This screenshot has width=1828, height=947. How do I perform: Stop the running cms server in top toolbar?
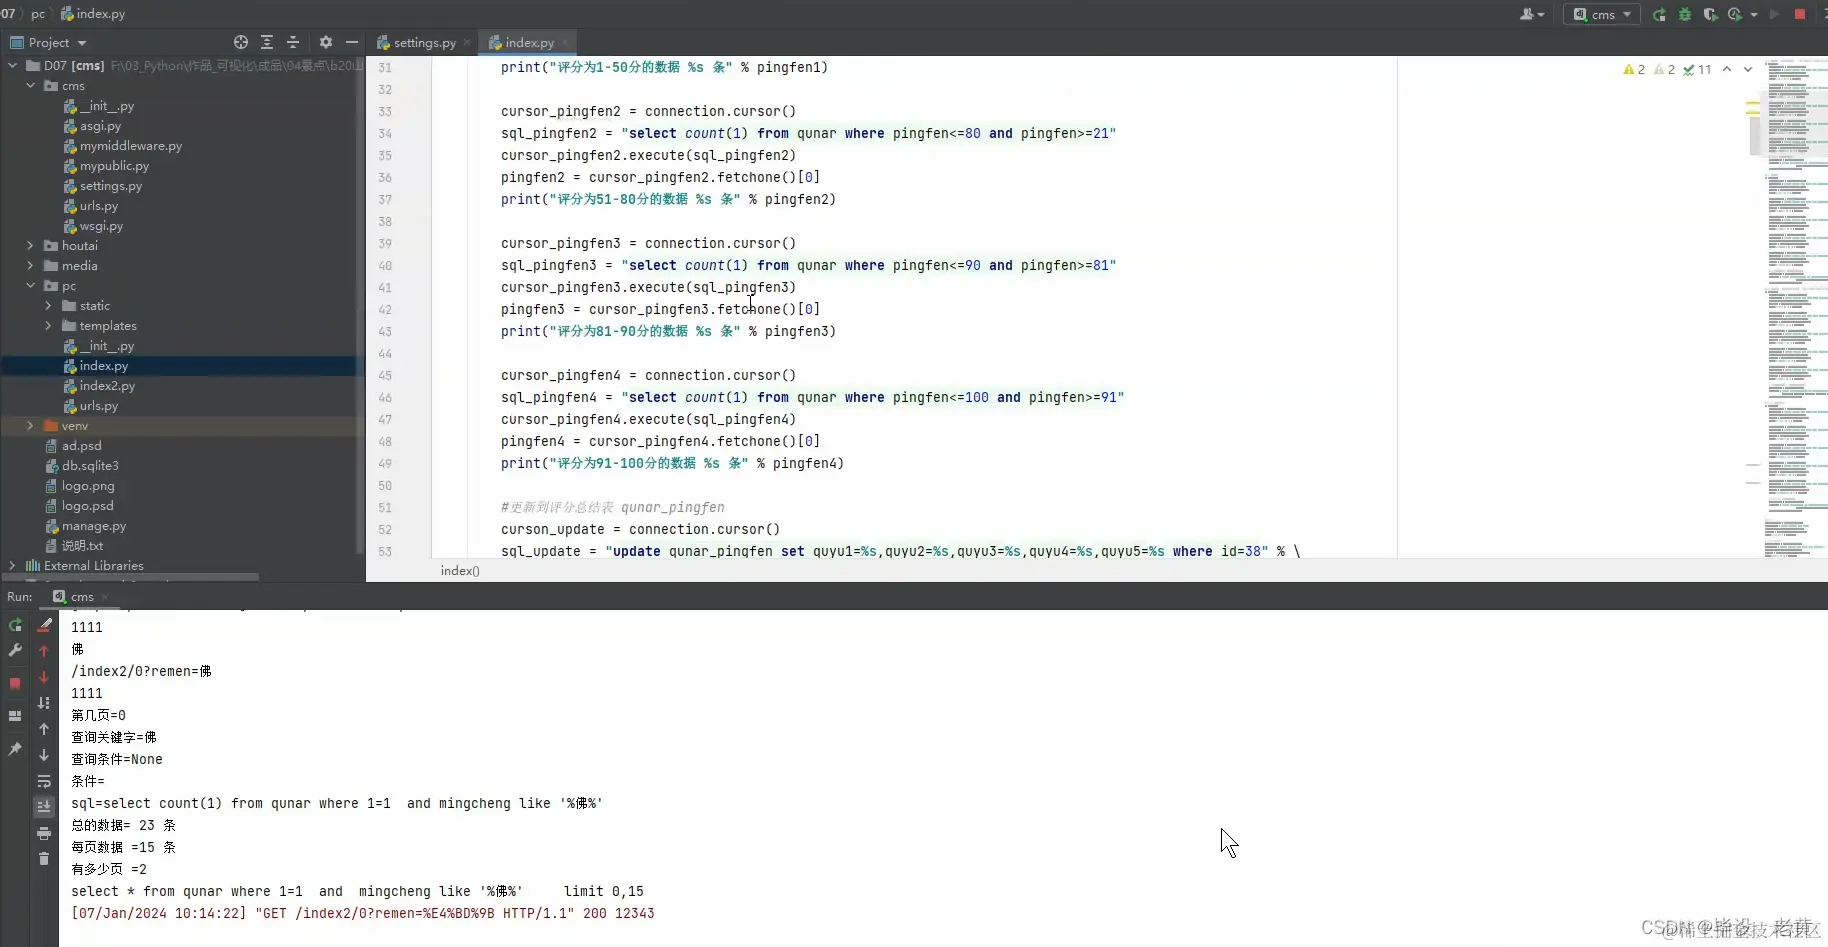(x=1800, y=14)
